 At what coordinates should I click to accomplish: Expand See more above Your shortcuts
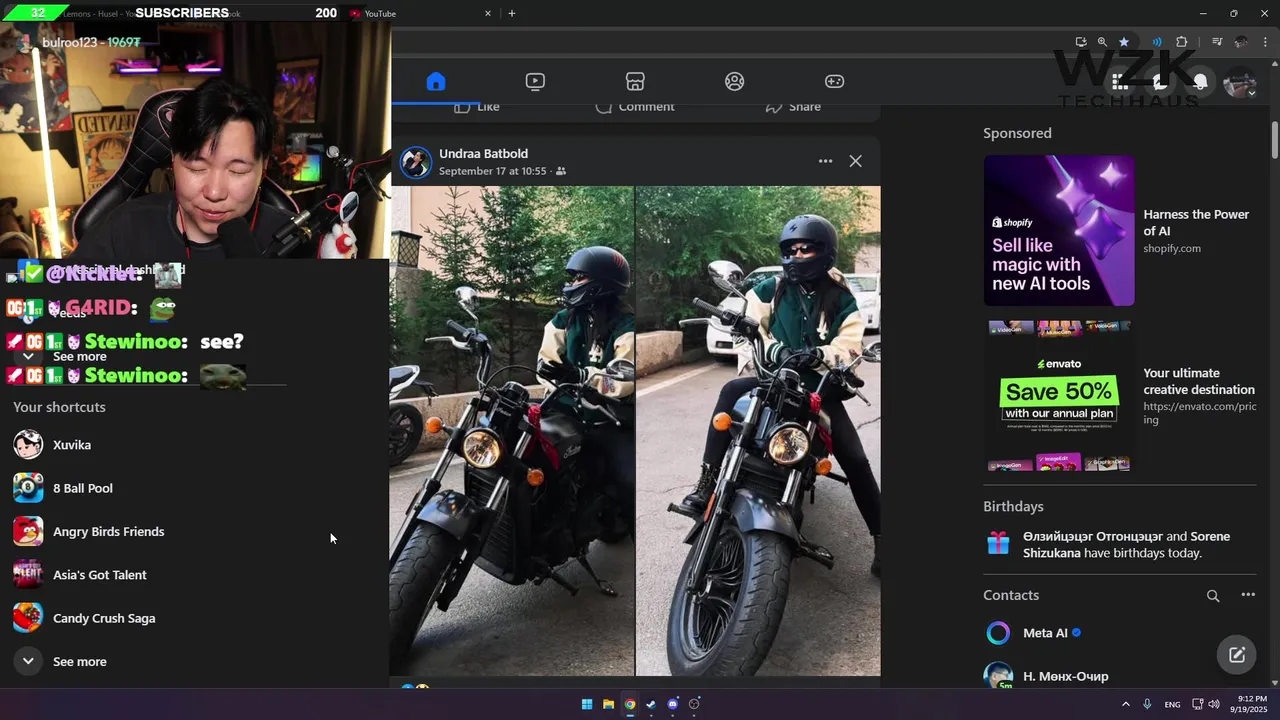click(x=78, y=357)
